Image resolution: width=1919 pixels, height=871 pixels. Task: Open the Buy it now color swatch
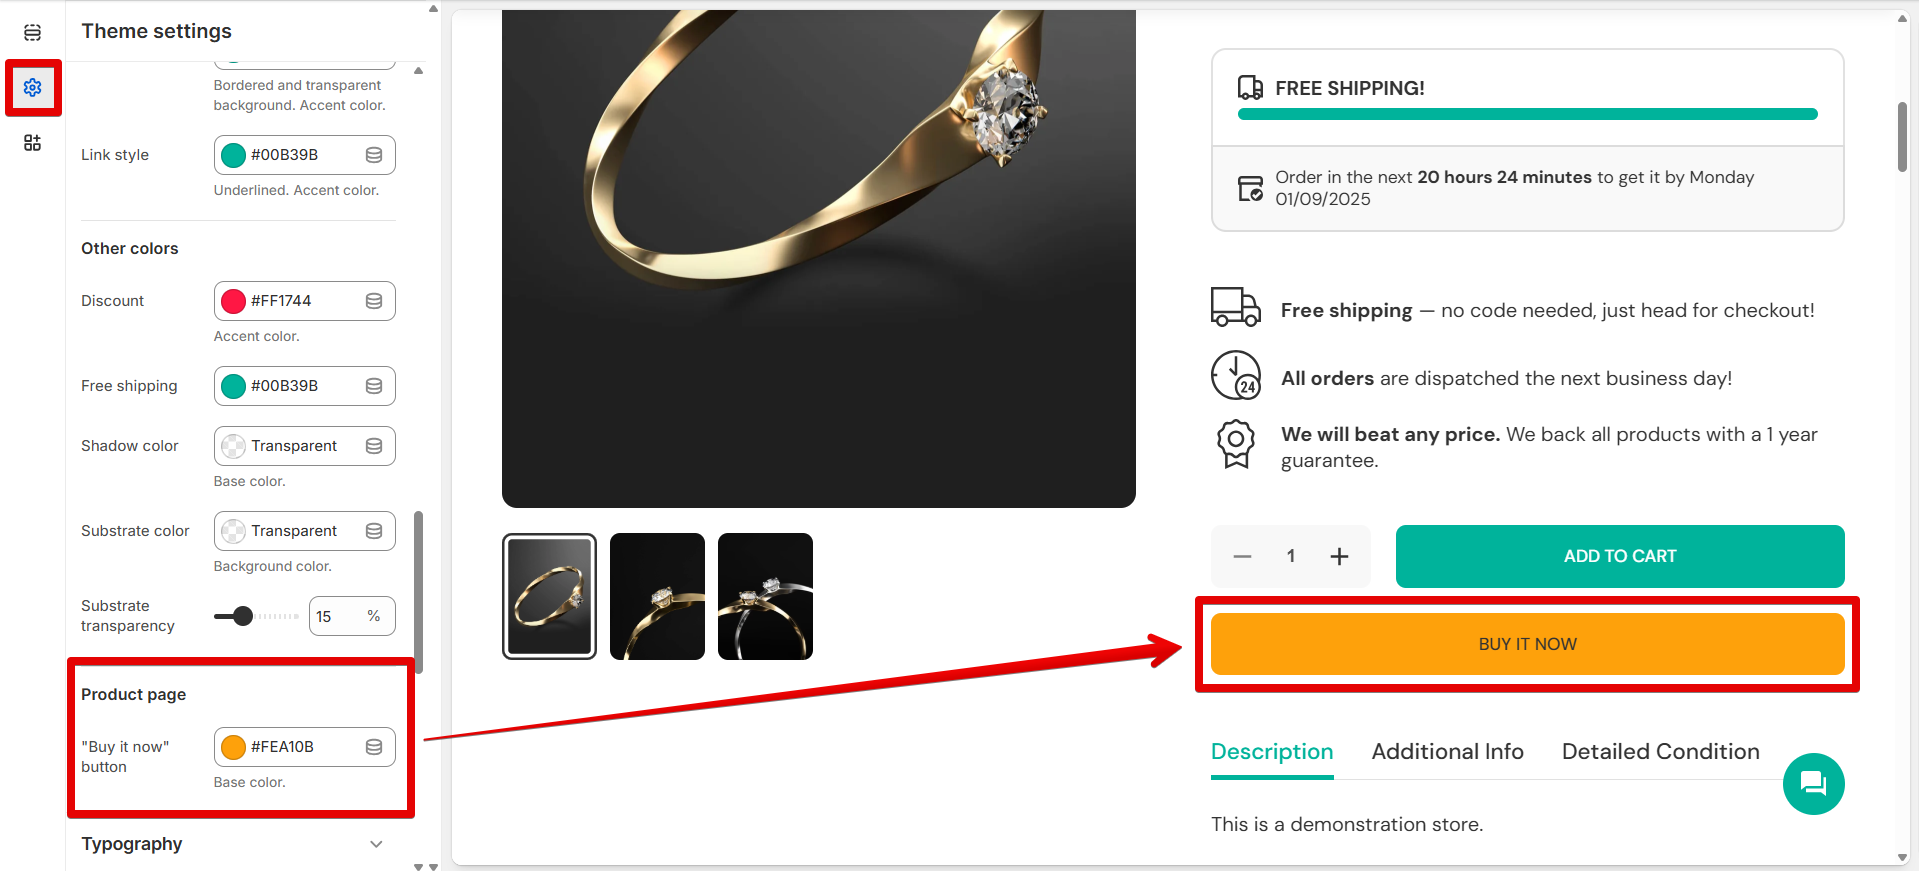click(x=234, y=747)
